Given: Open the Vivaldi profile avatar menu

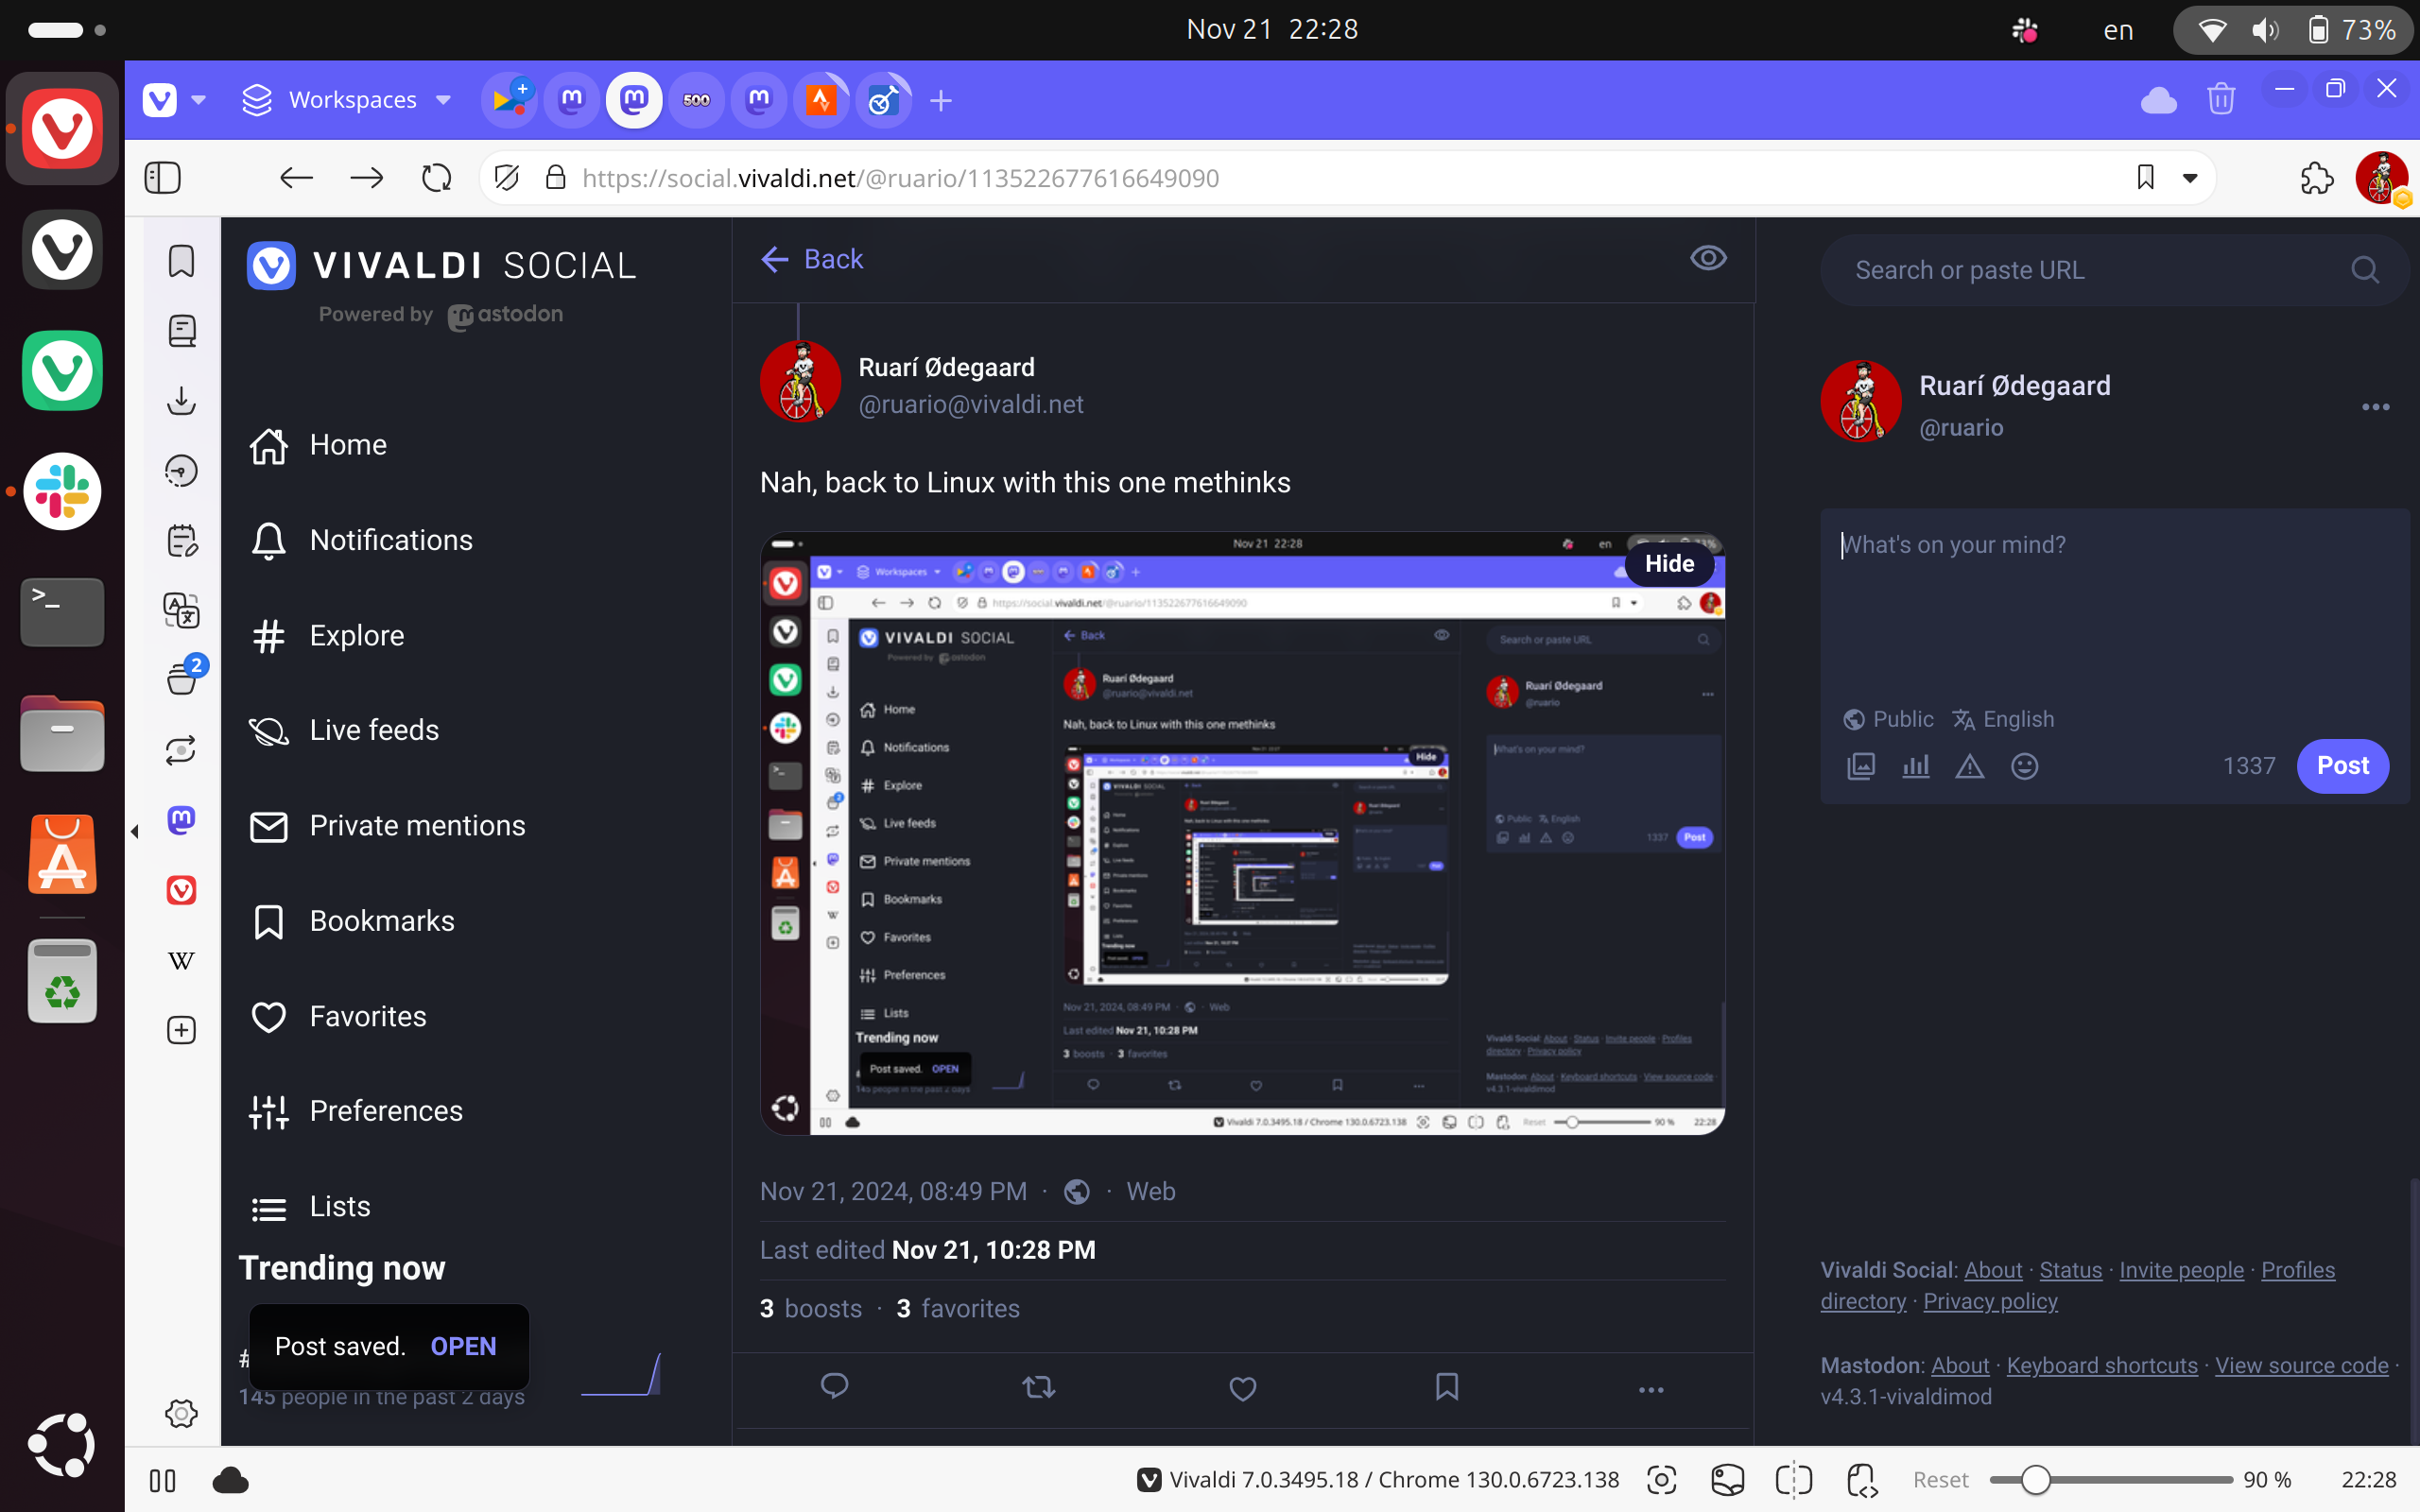Looking at the screenshot, I should [x=2382, y=178].
